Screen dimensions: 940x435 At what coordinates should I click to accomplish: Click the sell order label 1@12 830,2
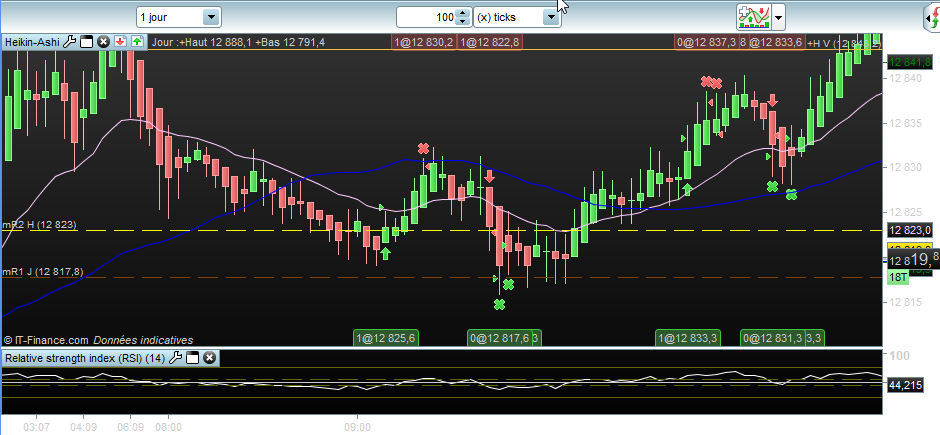click(x=424, y=42)
